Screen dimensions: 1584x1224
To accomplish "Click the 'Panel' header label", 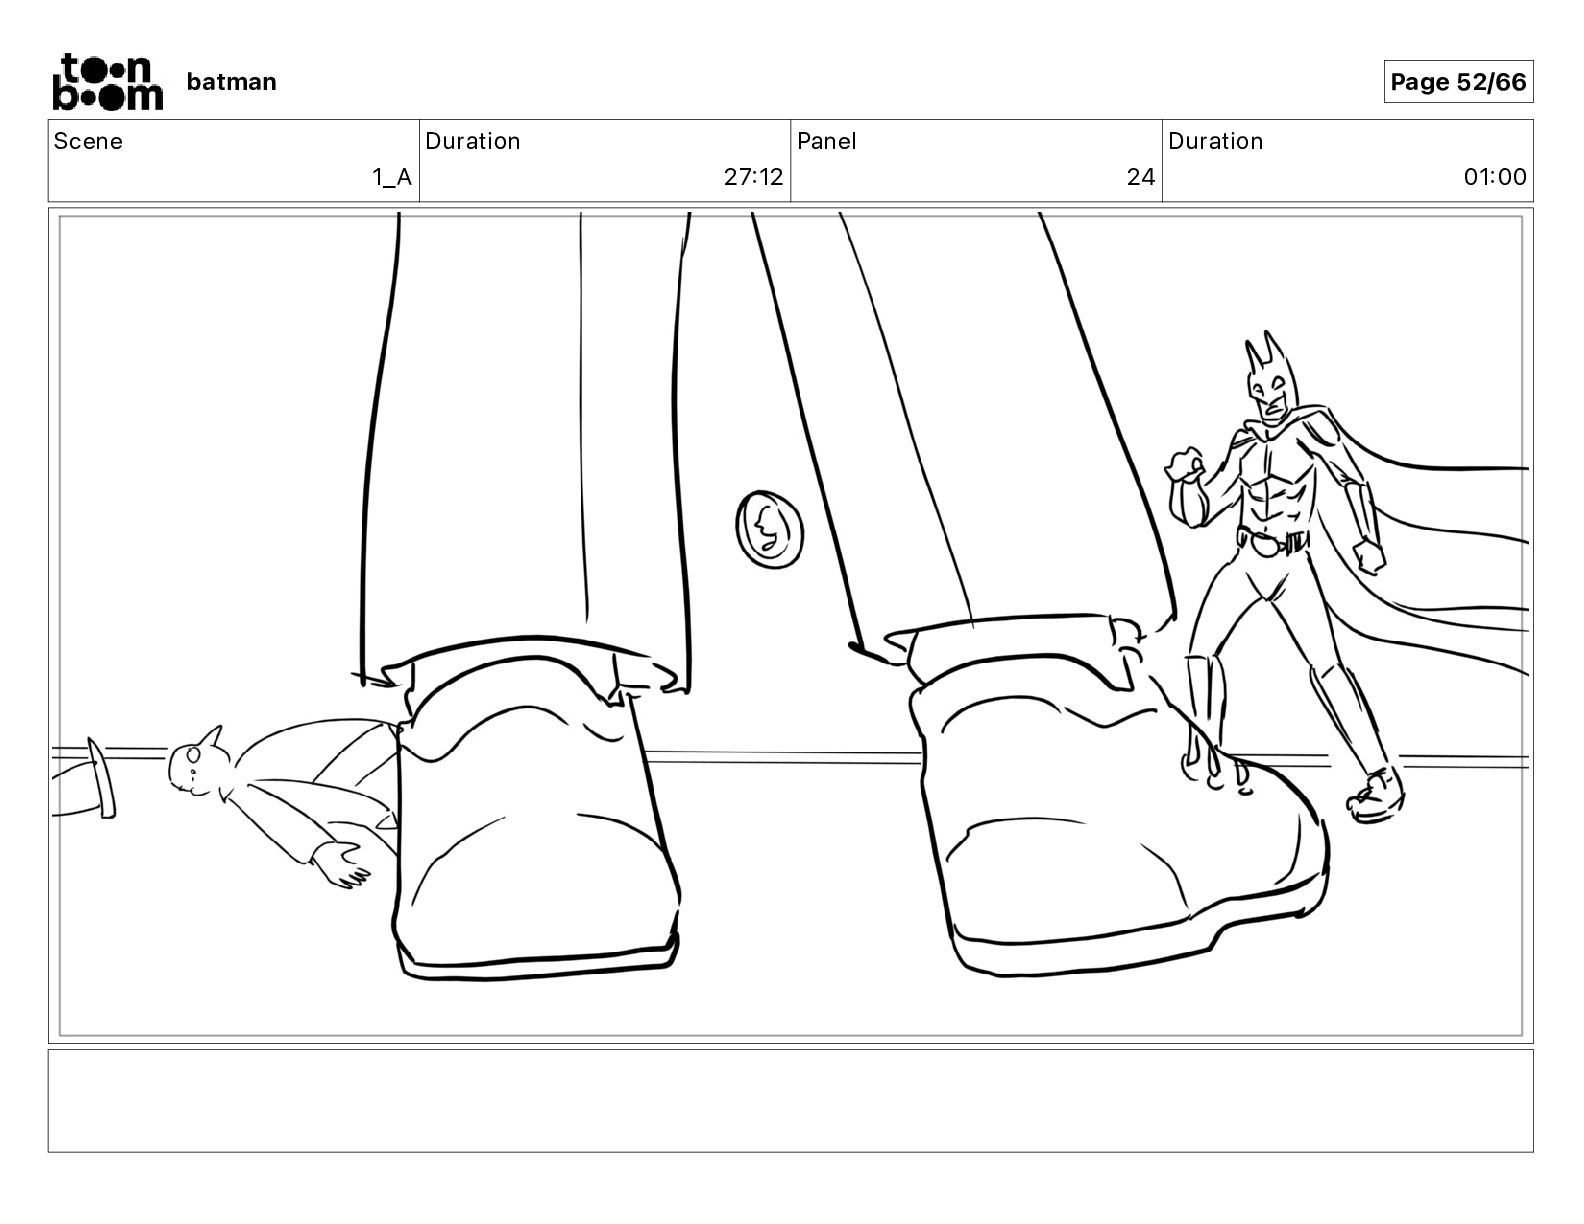I will click(827, 141).
